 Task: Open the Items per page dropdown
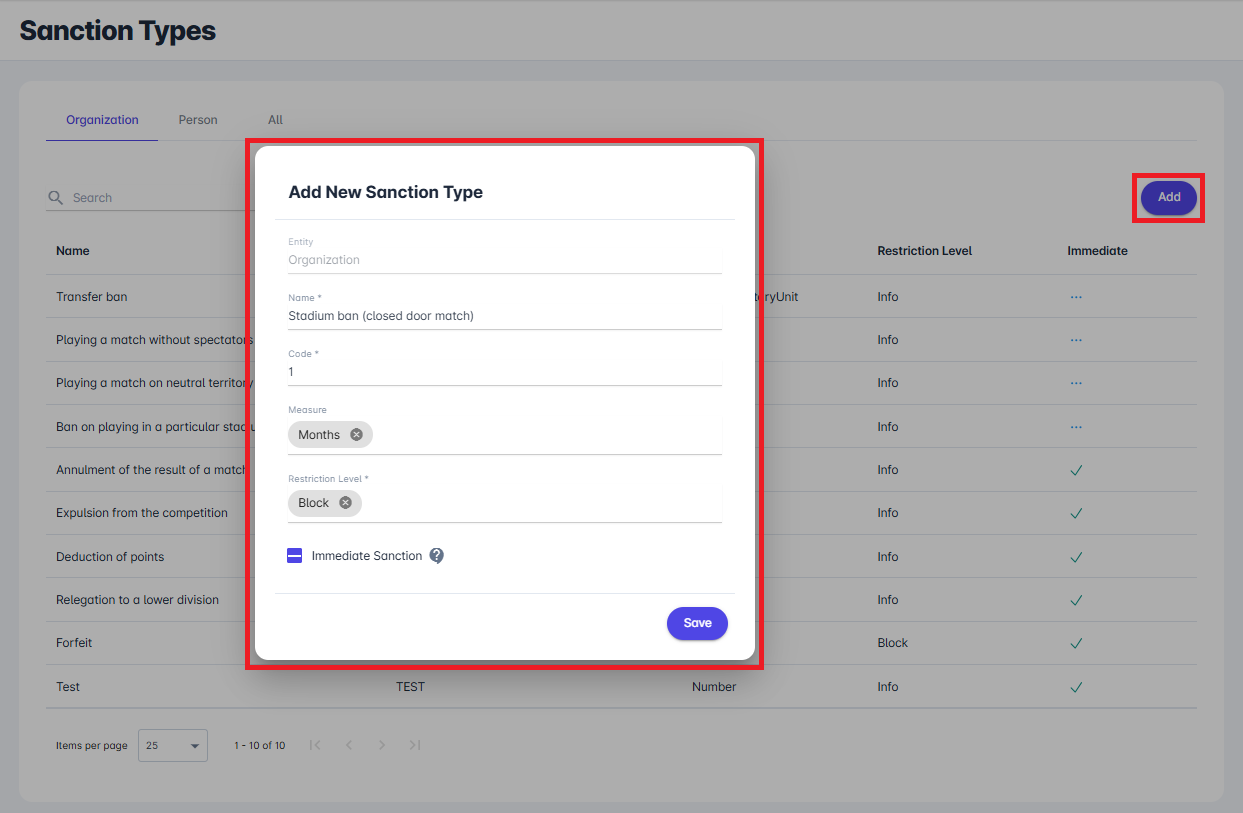click(x=173, y=745)
